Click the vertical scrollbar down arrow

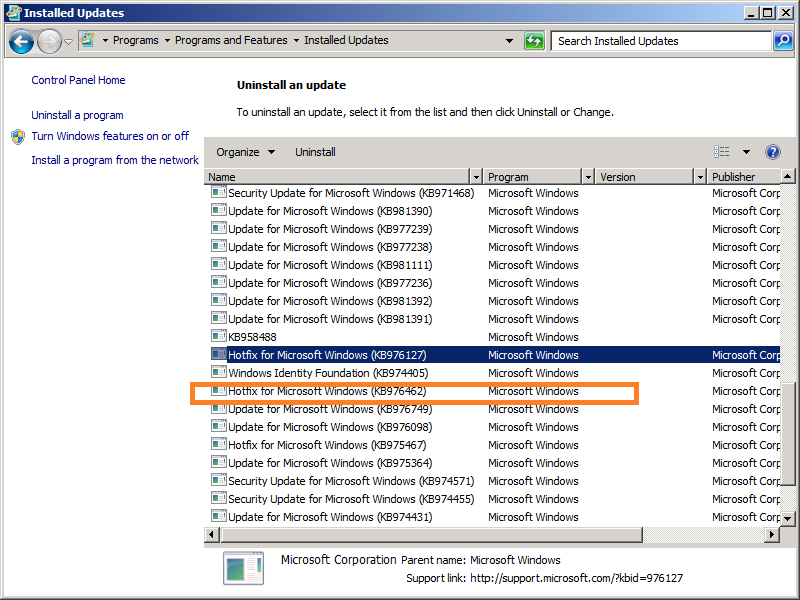tap(788, 518)
